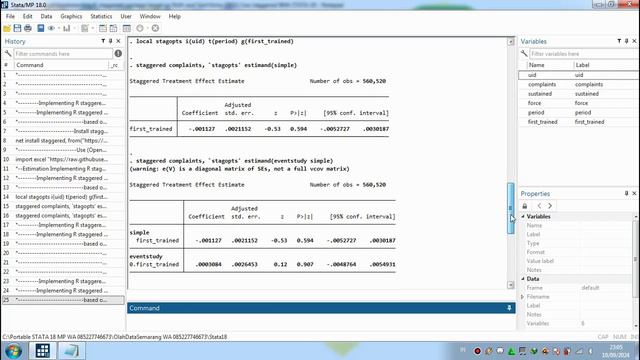Select history row 14 'local stagopts'
Screen dimensions: 640x360
[63, 197]
